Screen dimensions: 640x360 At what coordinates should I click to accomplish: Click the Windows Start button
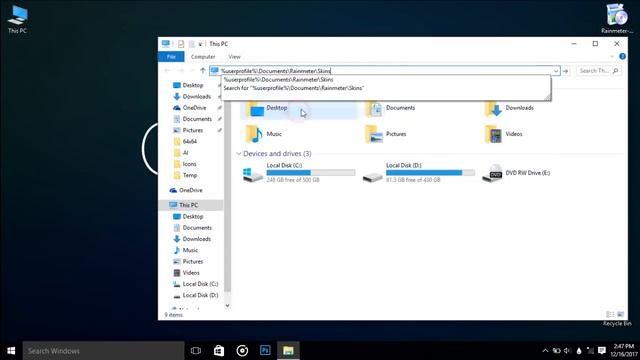coord(11,351)
